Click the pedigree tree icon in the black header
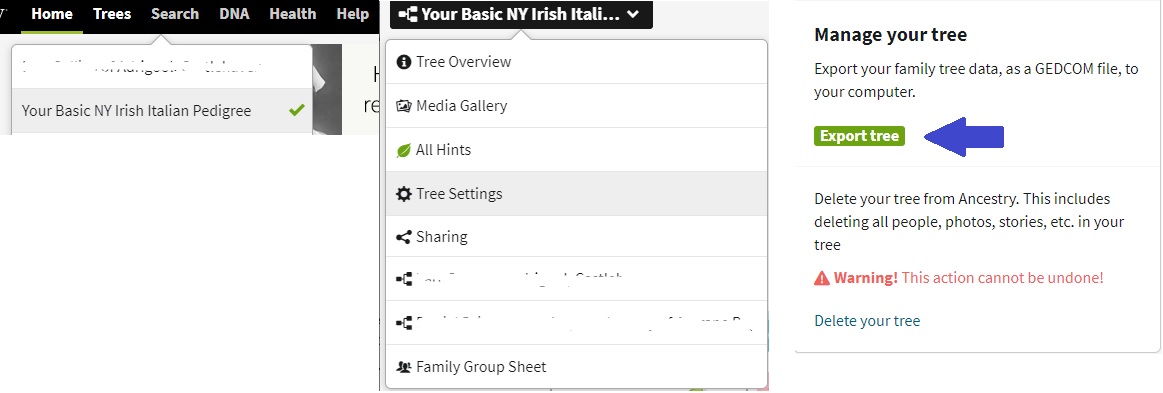The width and height of the screenshot is (1163, 393). tap(407, 14)
